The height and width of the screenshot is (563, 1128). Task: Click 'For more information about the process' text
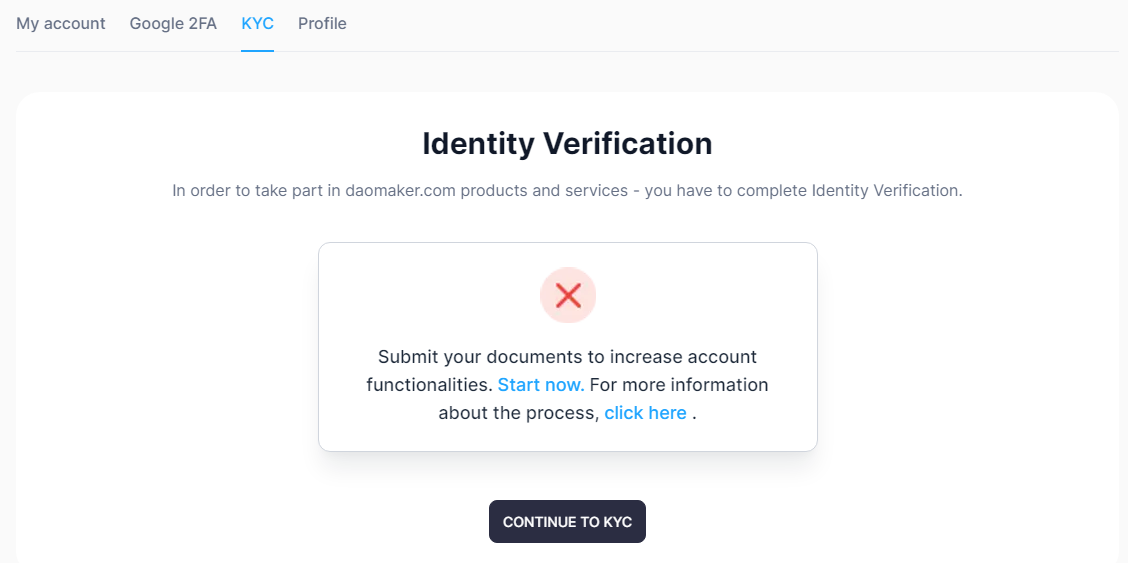(x=678, y=385)
